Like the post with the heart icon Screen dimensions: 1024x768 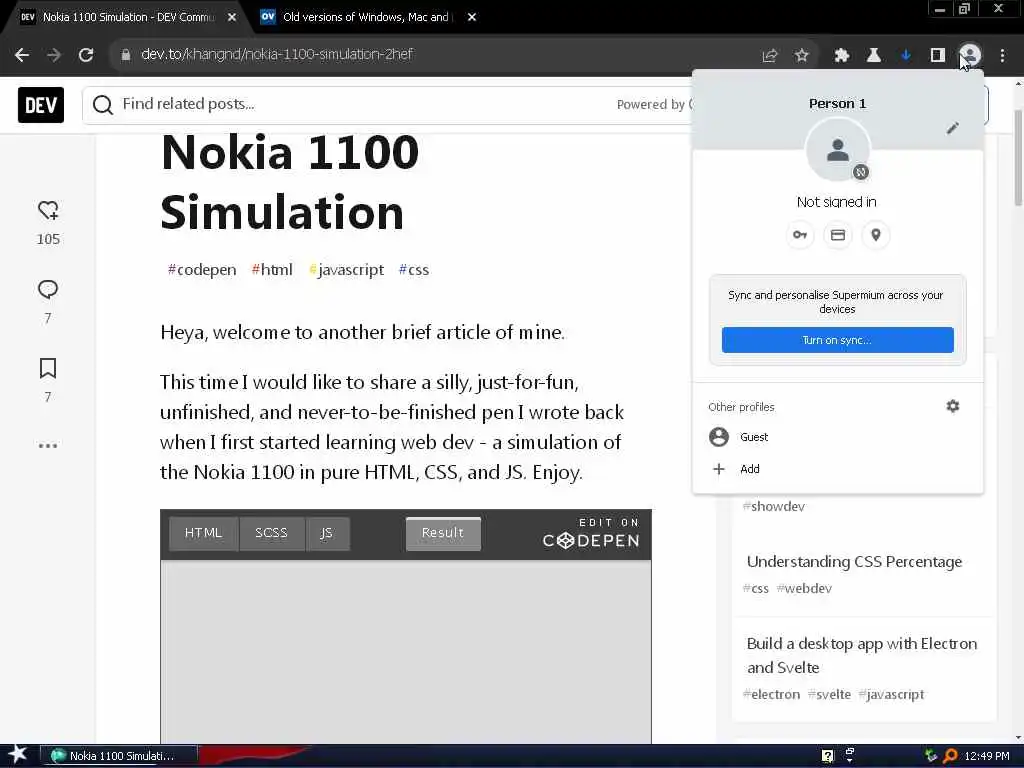tap(48, 210)
